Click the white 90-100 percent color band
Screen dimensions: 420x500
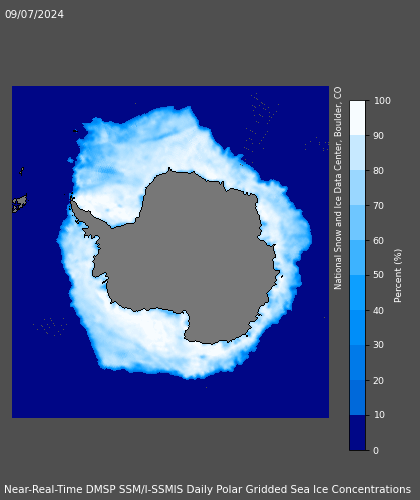click(x=357, y=118)
